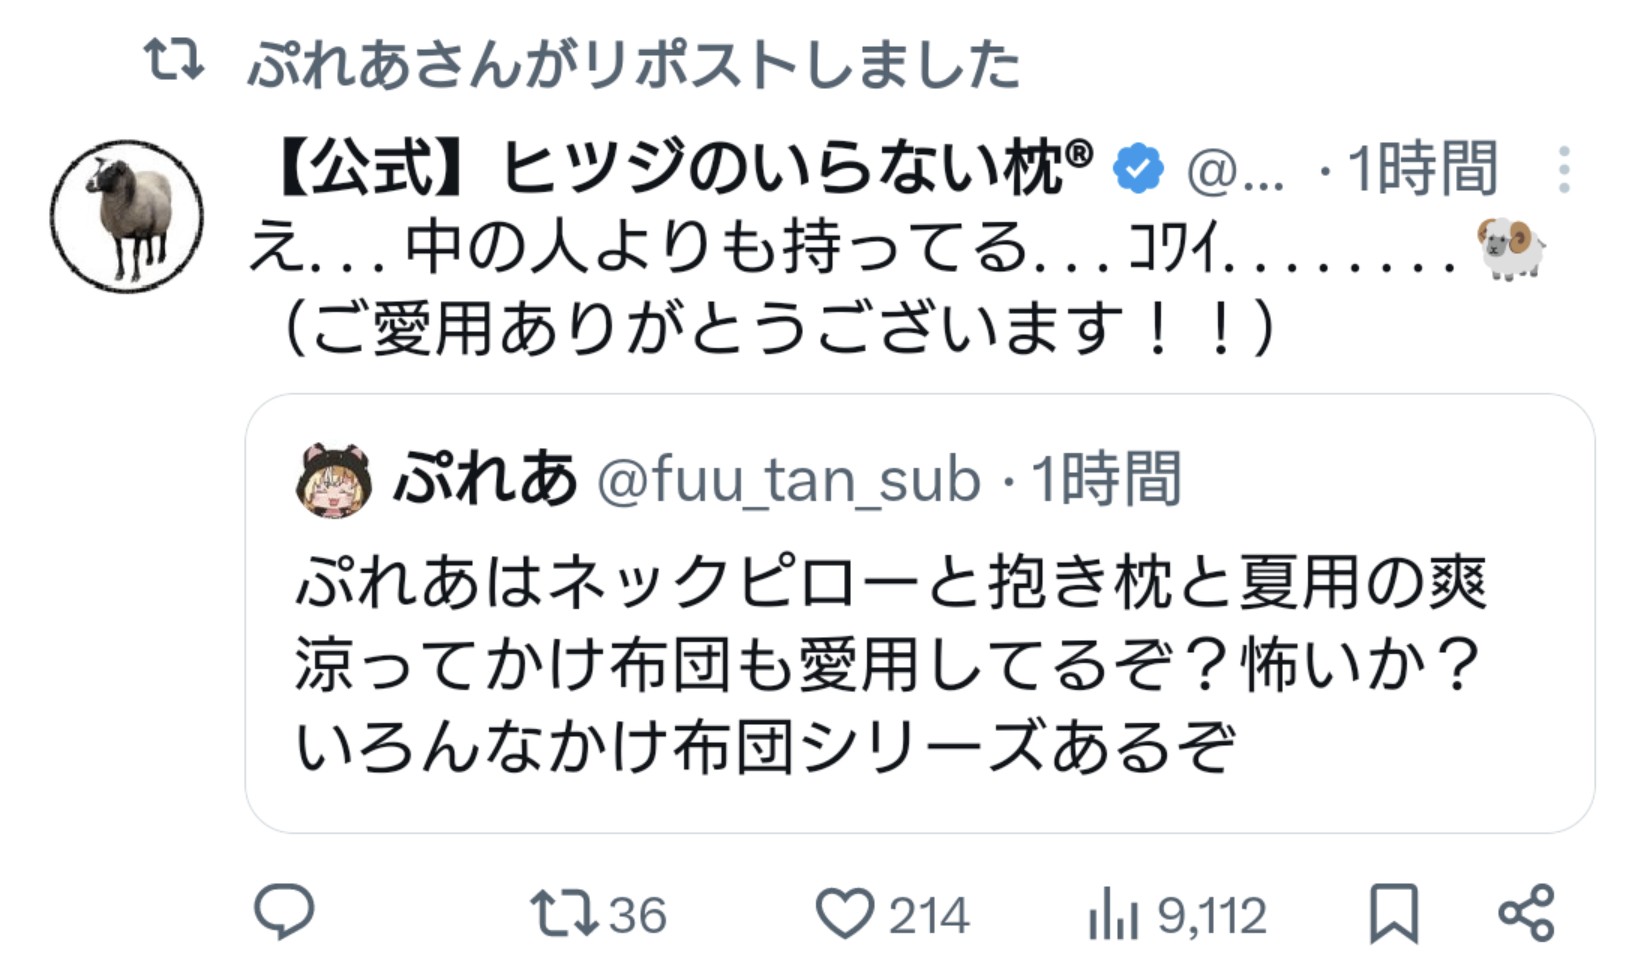Open ぷれあさんがリポストしました link
The image size is (1644, 960).
pyautogui.click(x=633, y=64)
